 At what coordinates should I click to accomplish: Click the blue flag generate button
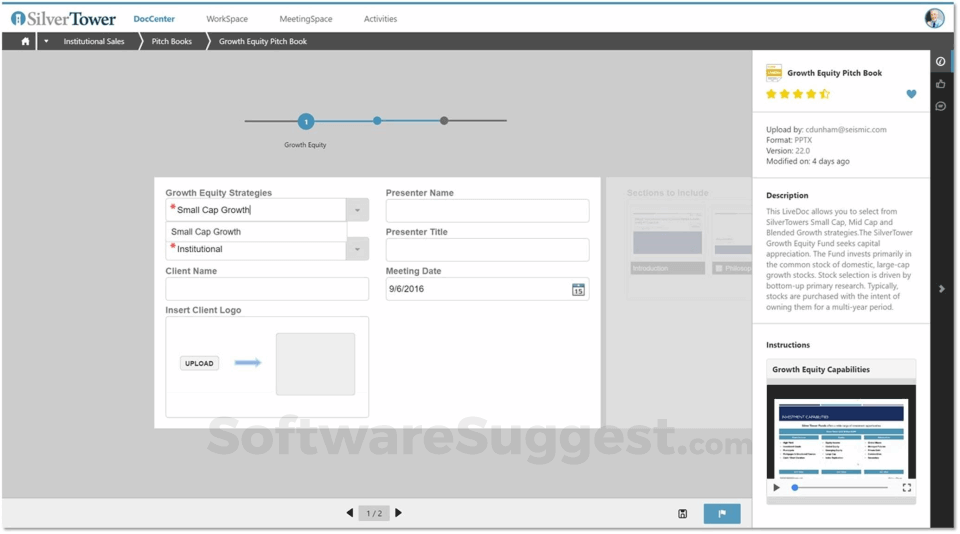(x=722, y=514)
